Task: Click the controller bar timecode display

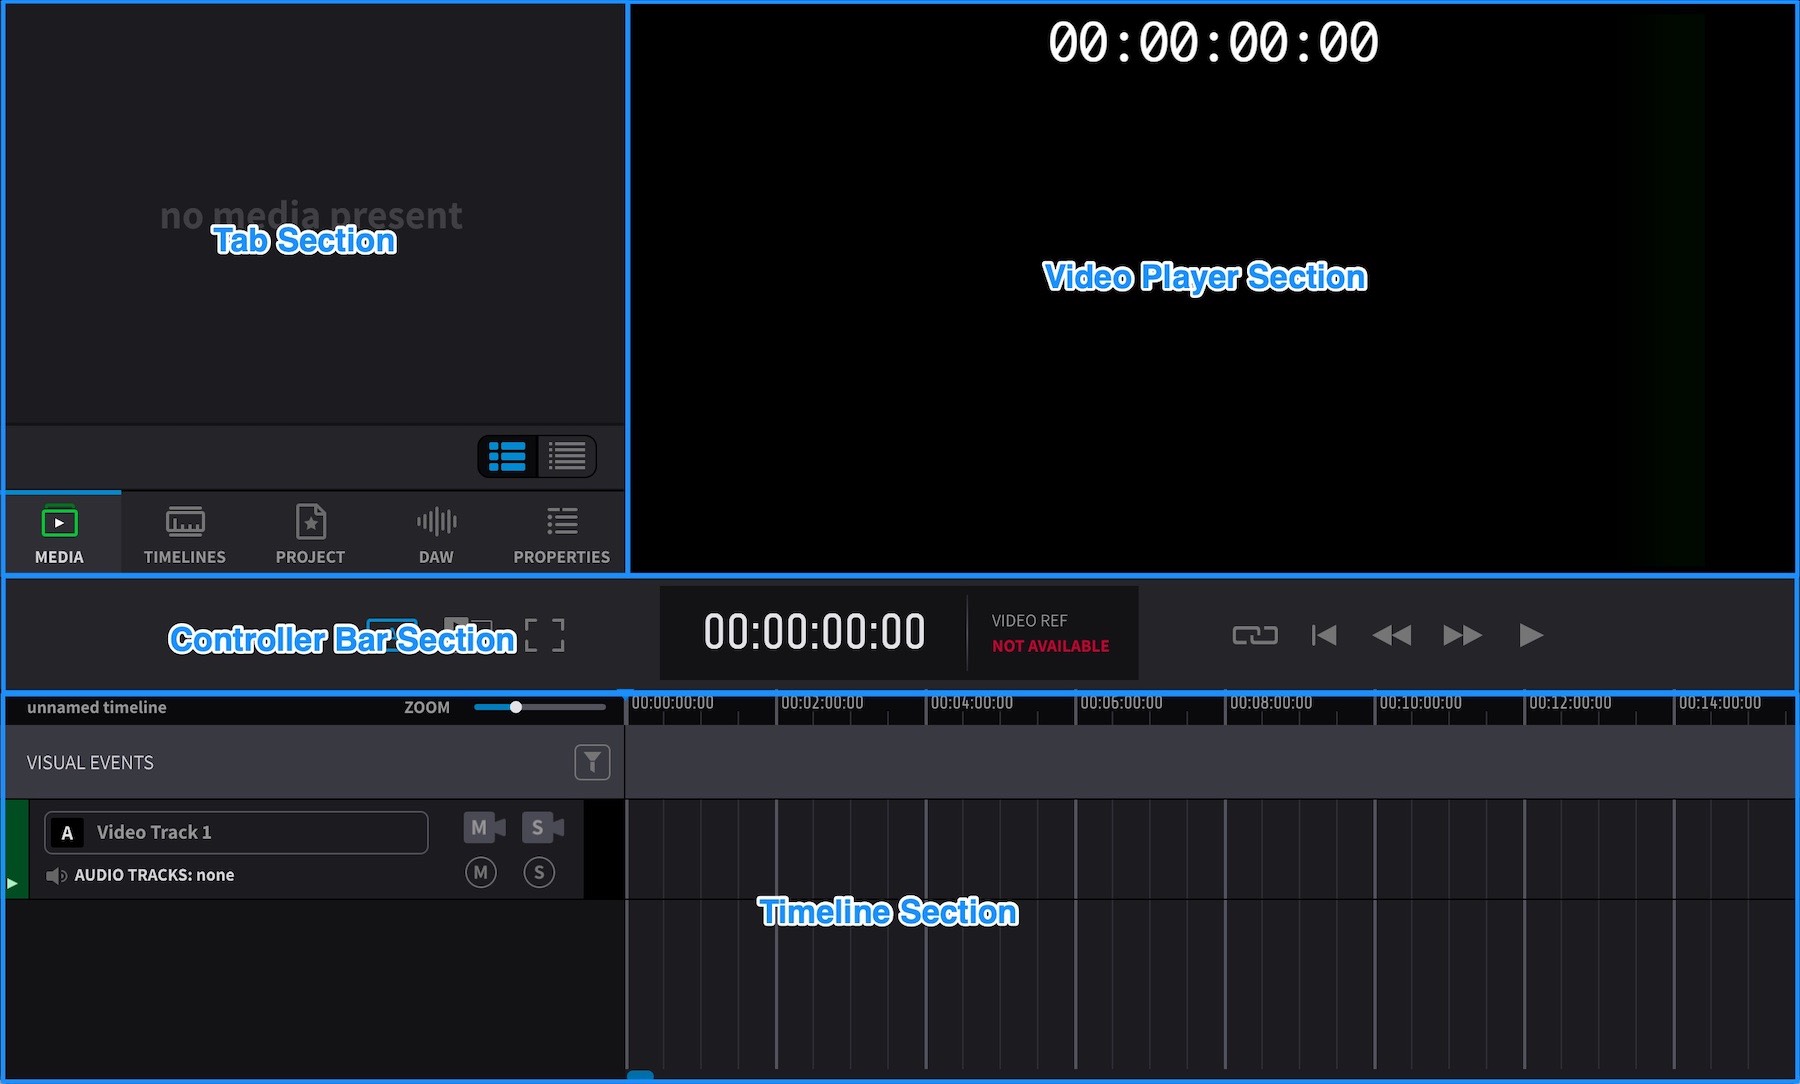Action: pyautogui.click(x=814, y=632)
